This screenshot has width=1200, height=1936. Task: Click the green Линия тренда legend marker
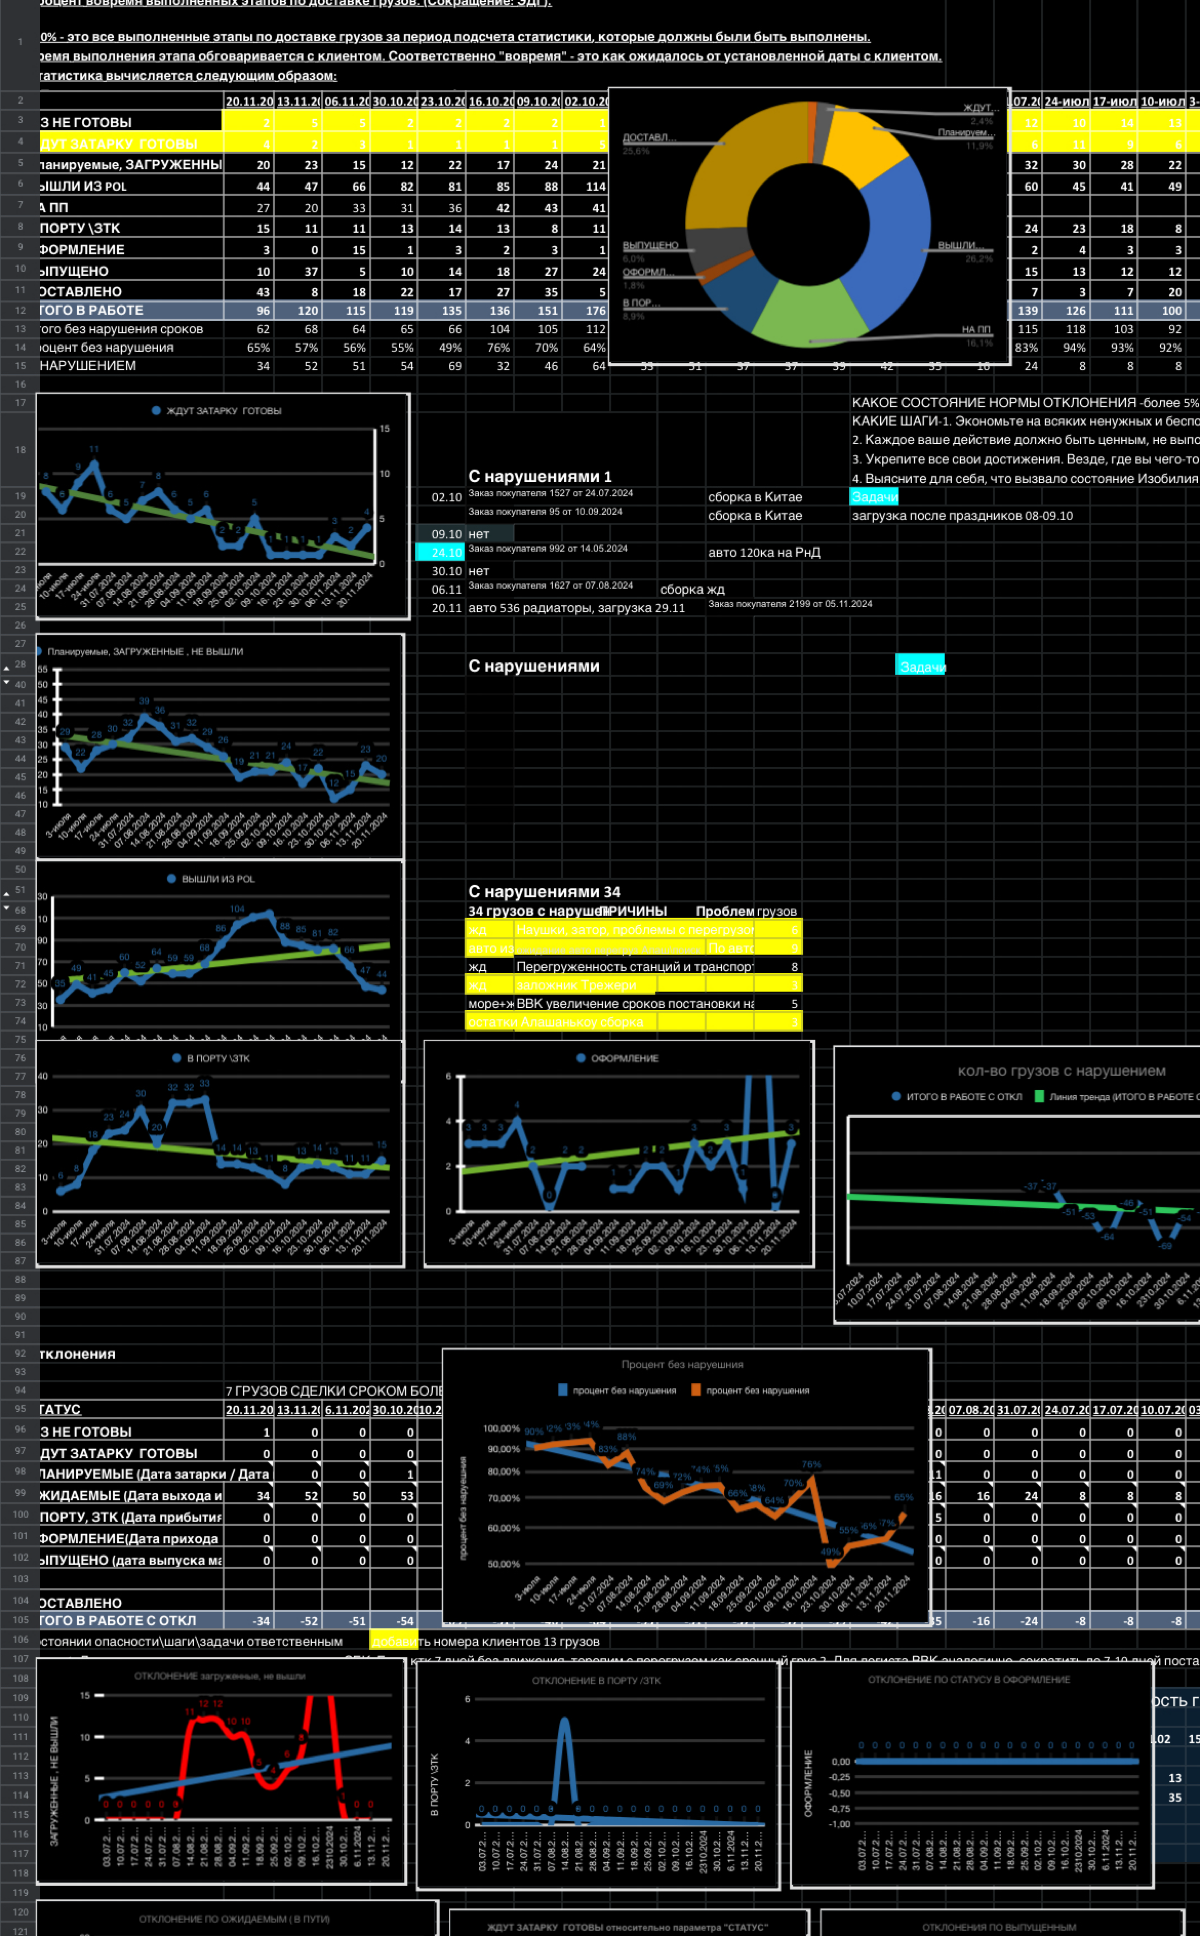(x=1039, y=1097)
